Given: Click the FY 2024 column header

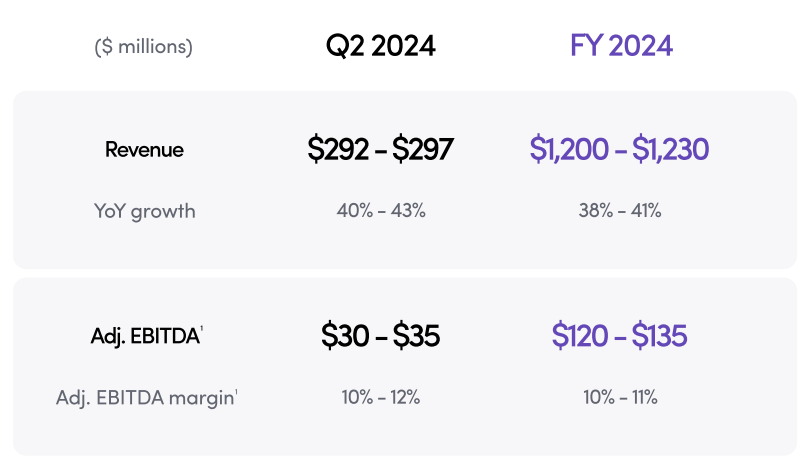Looking at the screenshot, I should coord(620,46).
